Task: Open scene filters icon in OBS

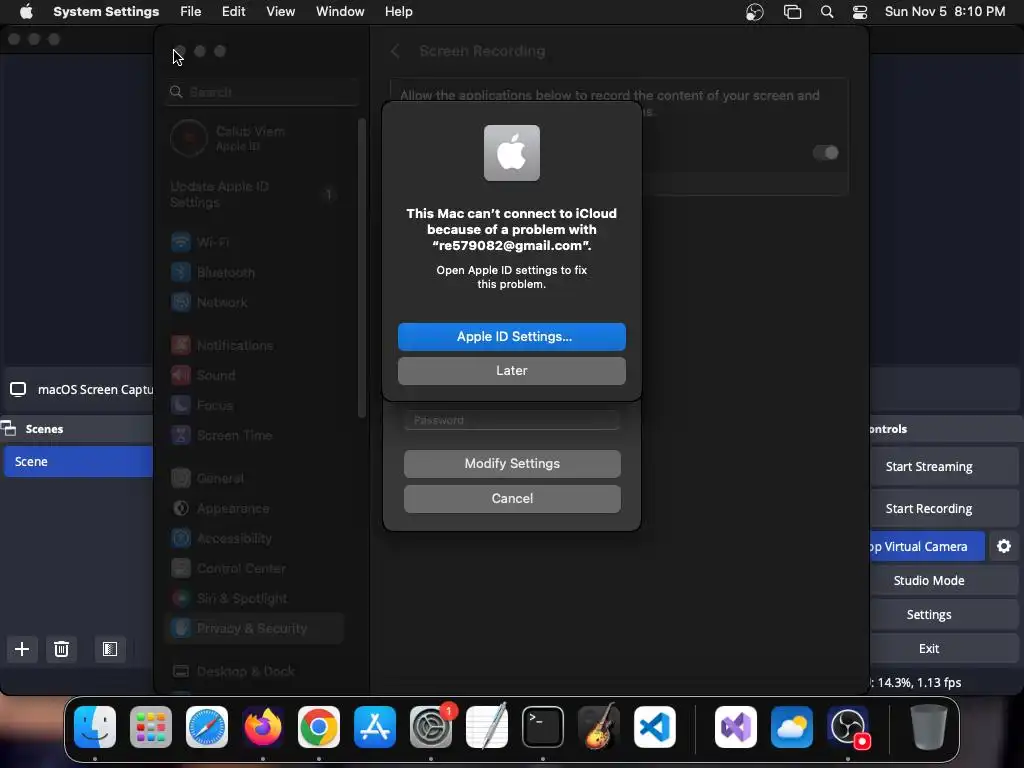Action: point(110,649)
